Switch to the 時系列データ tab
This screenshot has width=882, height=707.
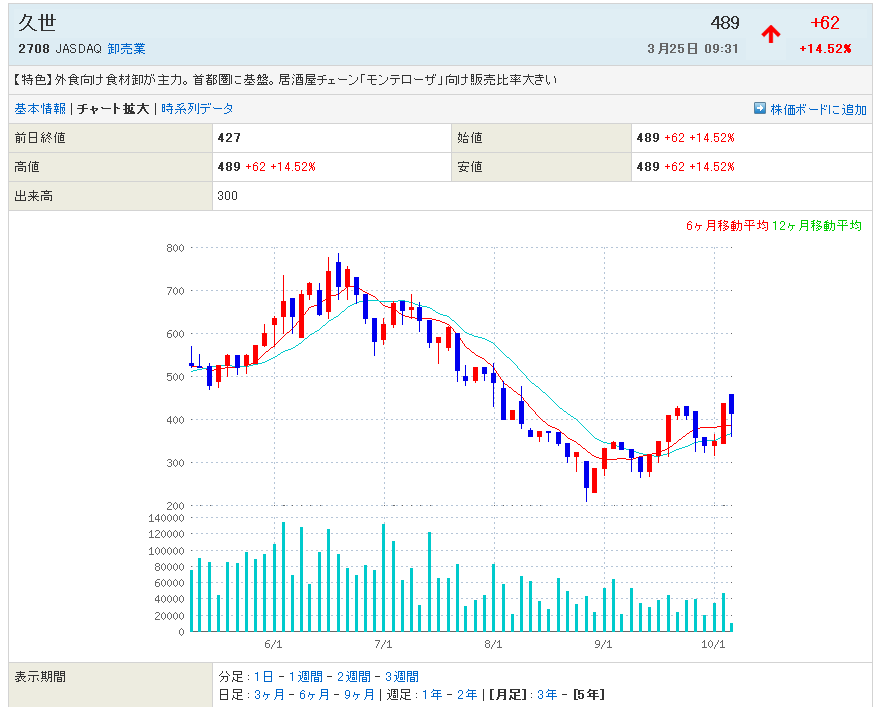point(197,109)
